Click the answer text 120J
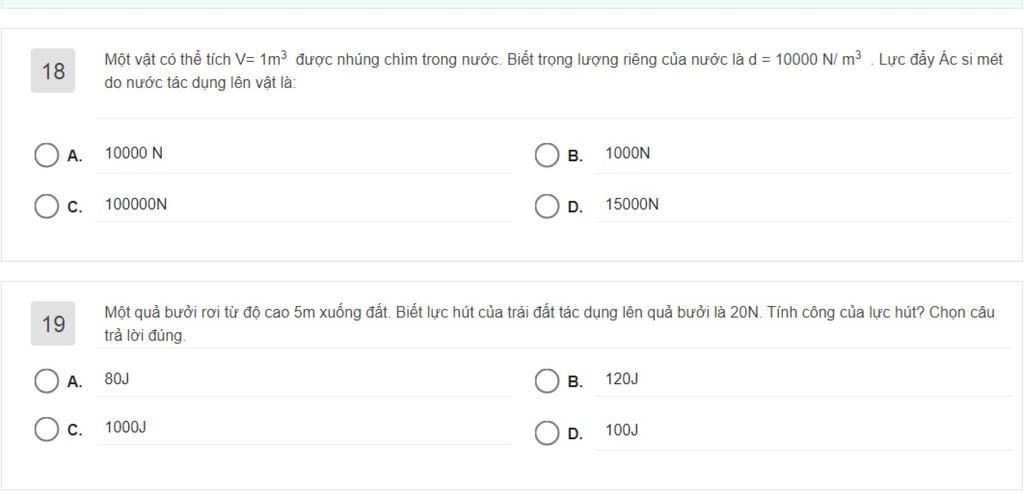This screenshot has height=499, width=1024. (x=622, y=379)
